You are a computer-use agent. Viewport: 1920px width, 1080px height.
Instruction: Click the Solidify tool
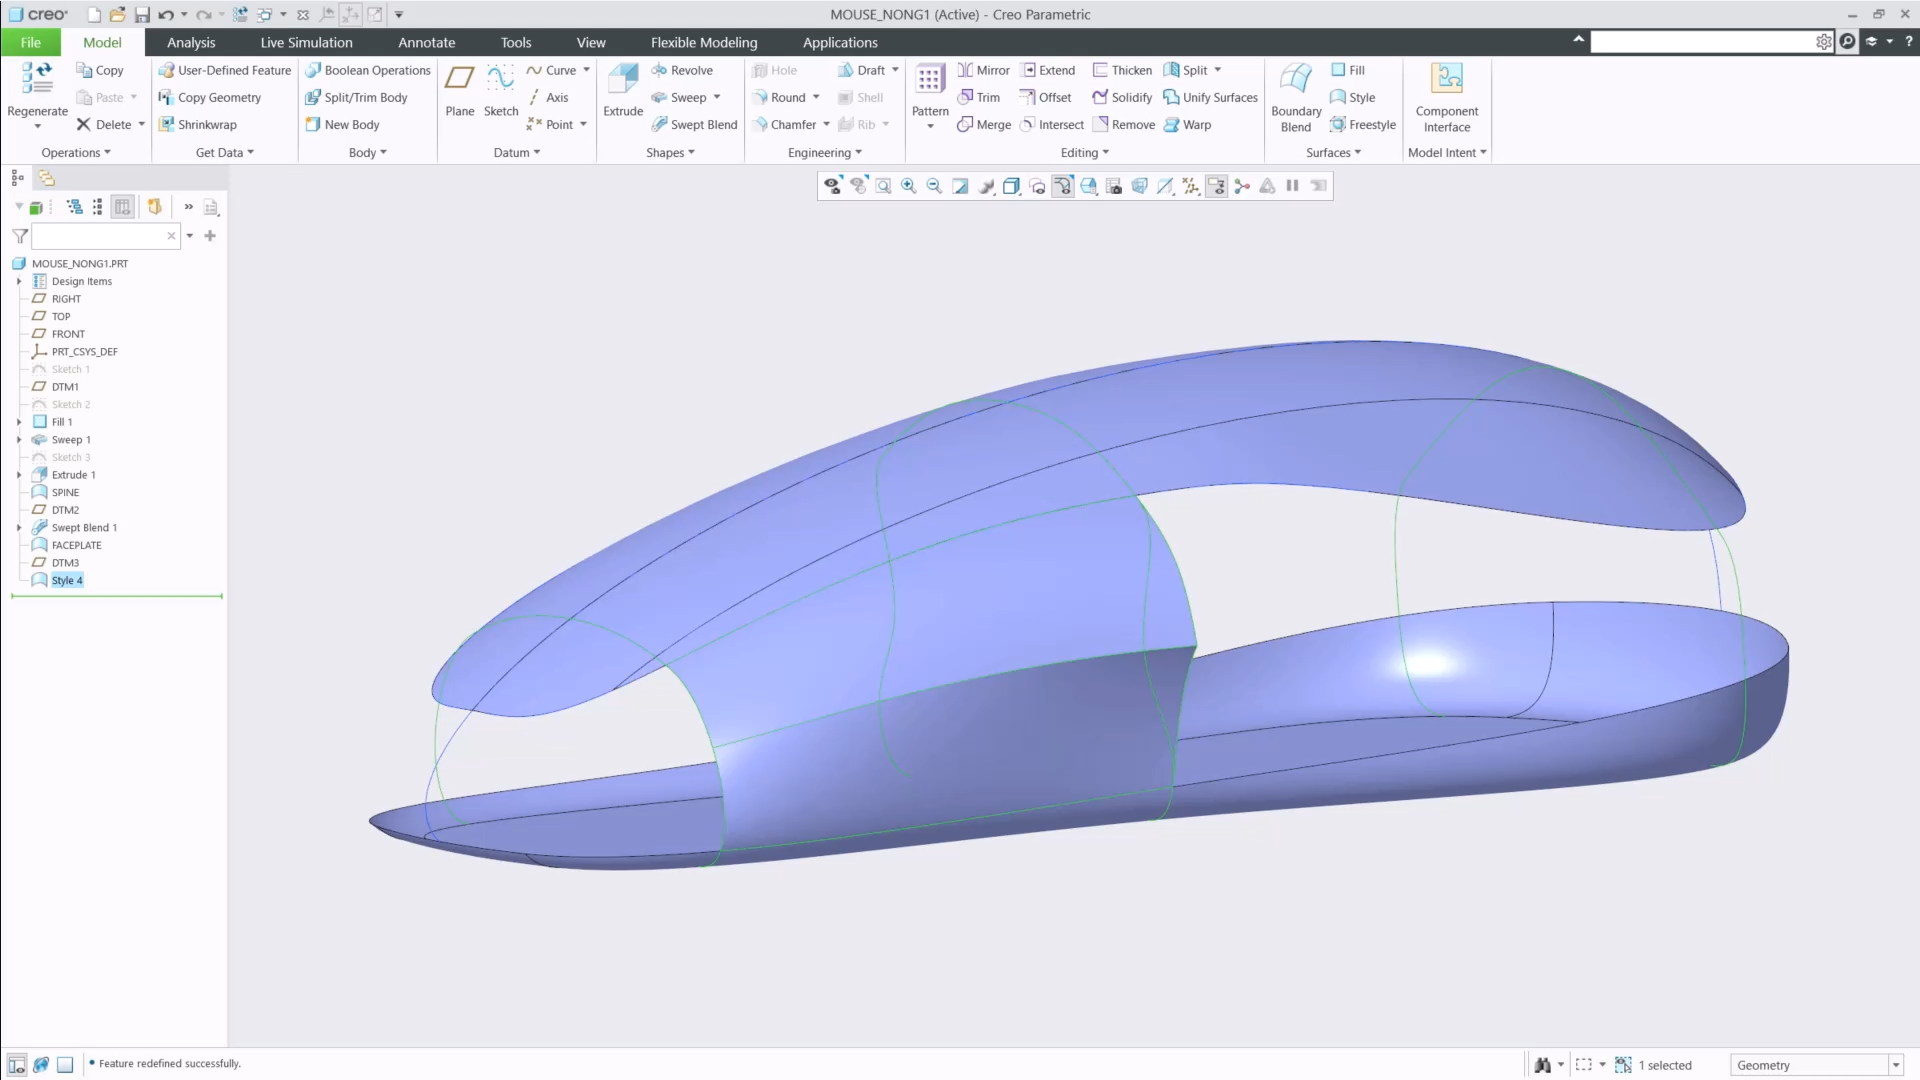click(1122, 97)
